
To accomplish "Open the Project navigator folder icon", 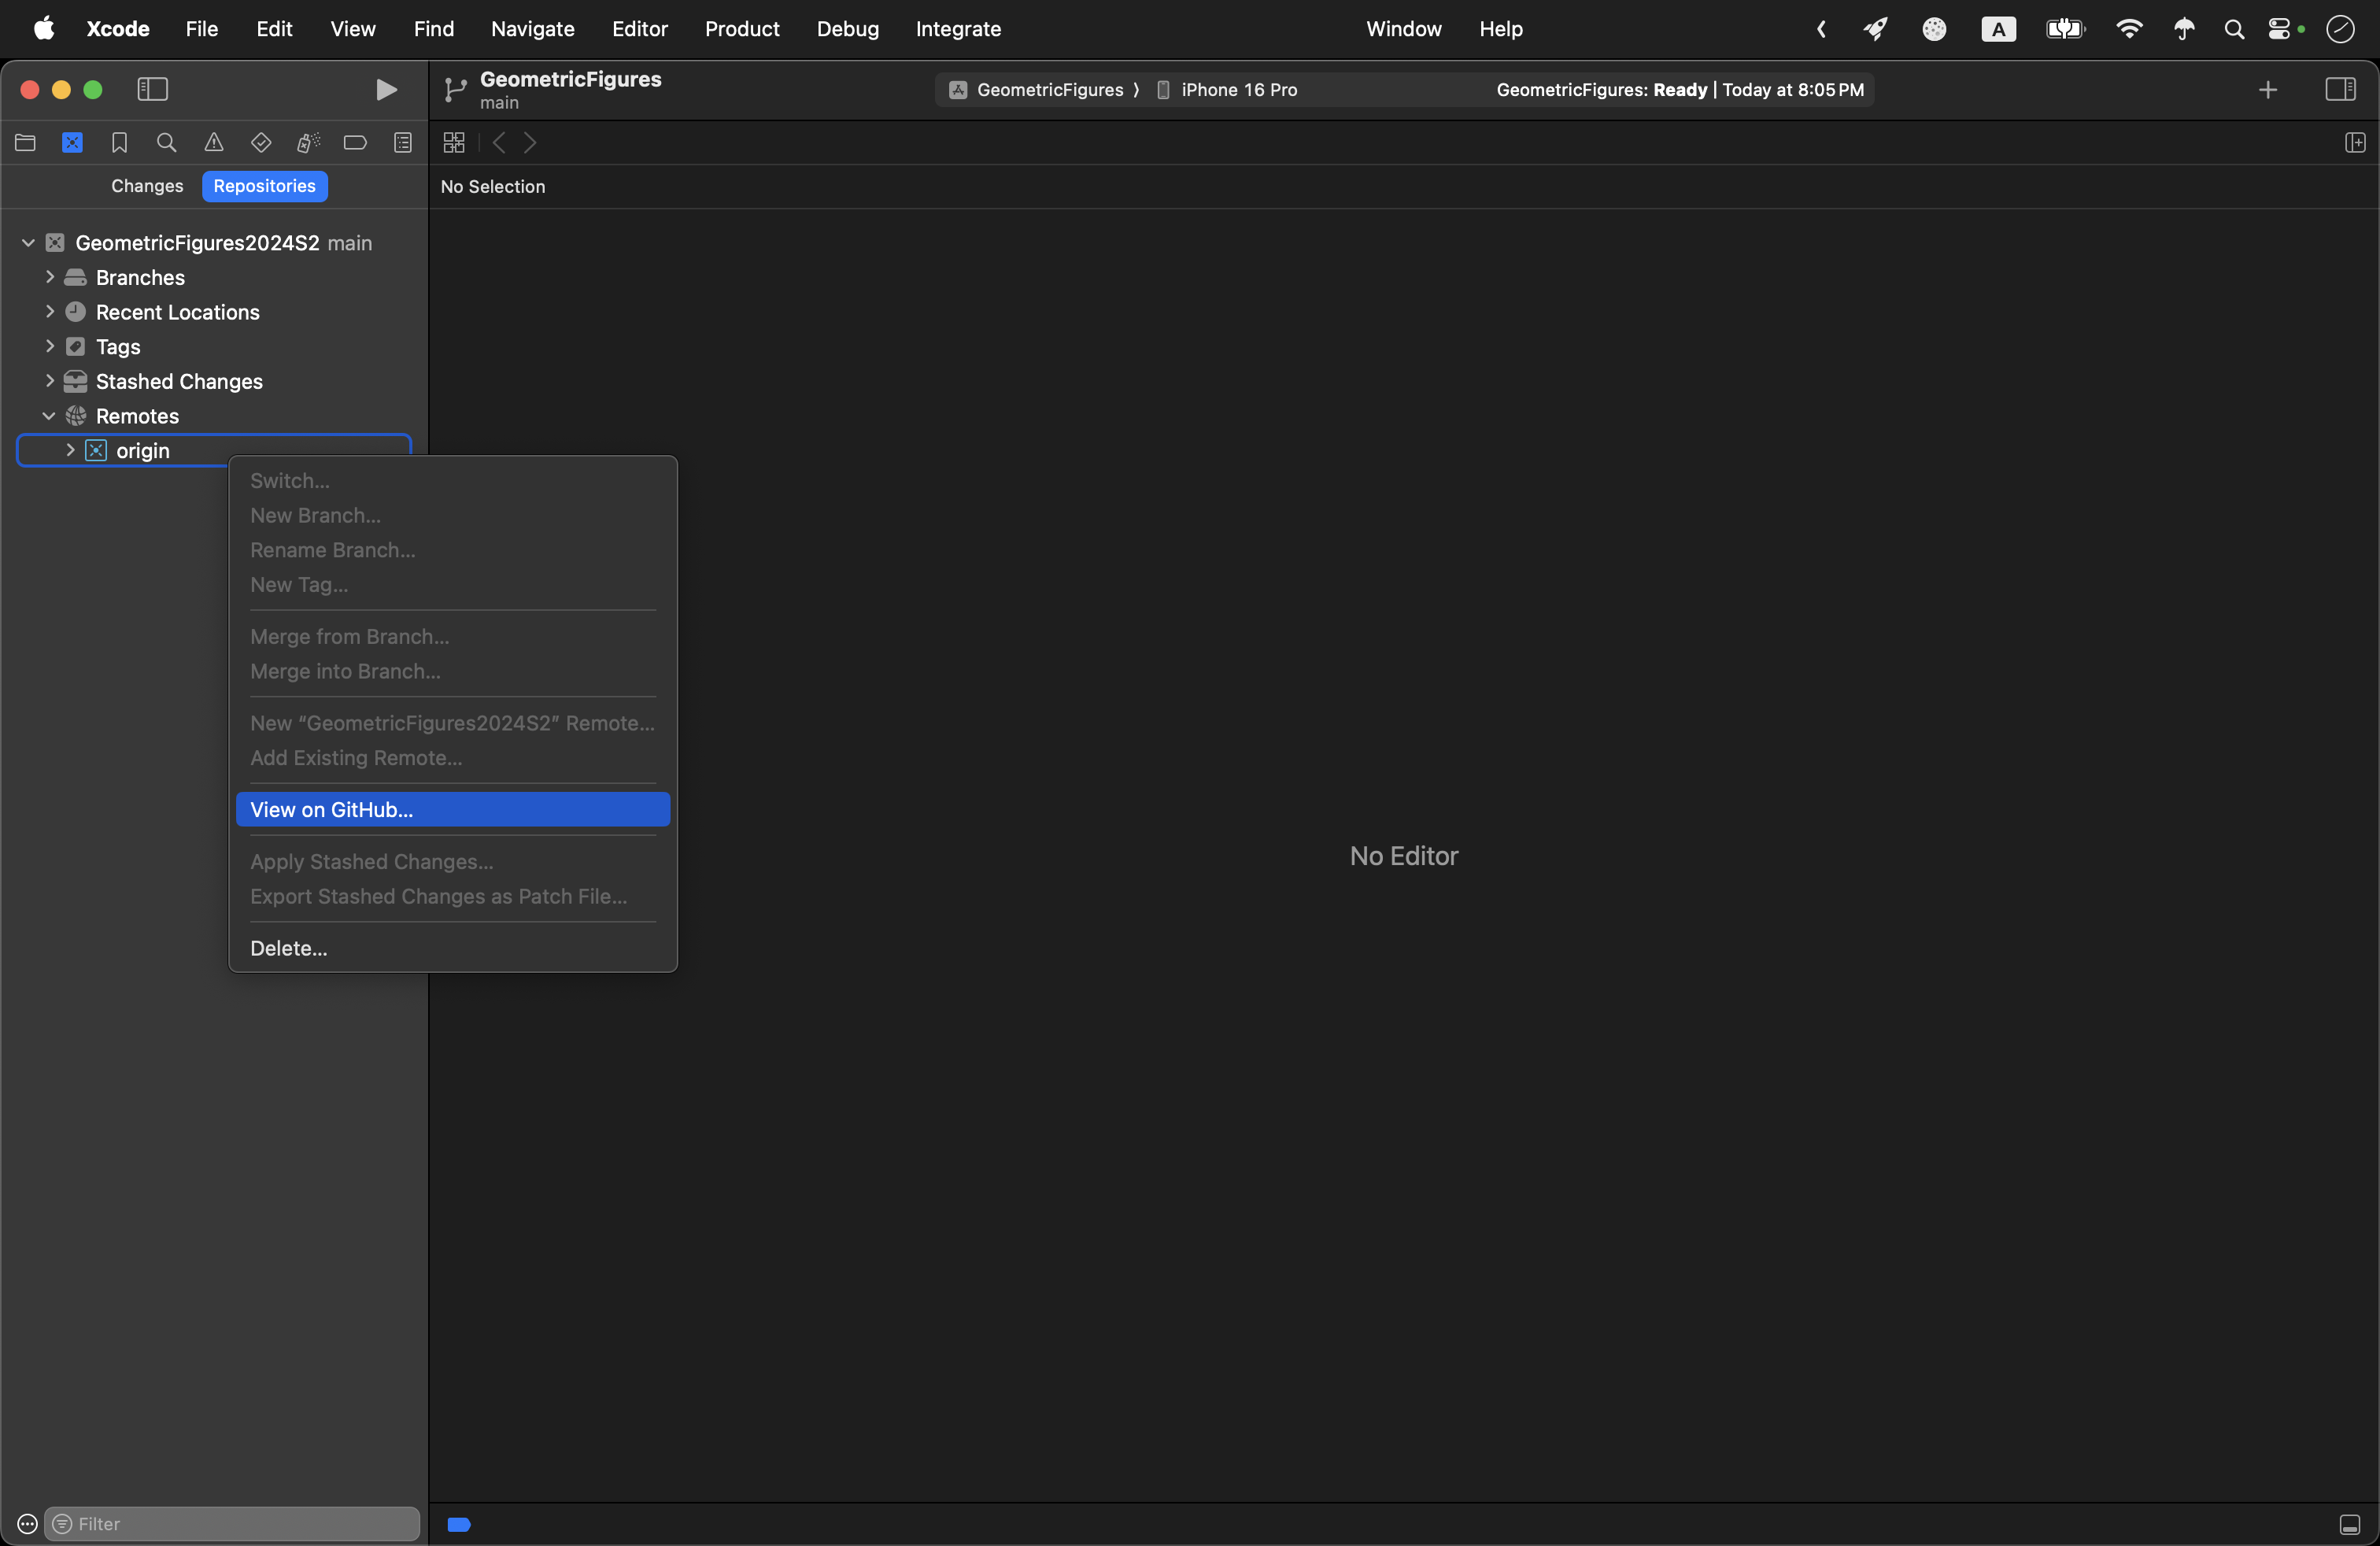I will (25, 143).
